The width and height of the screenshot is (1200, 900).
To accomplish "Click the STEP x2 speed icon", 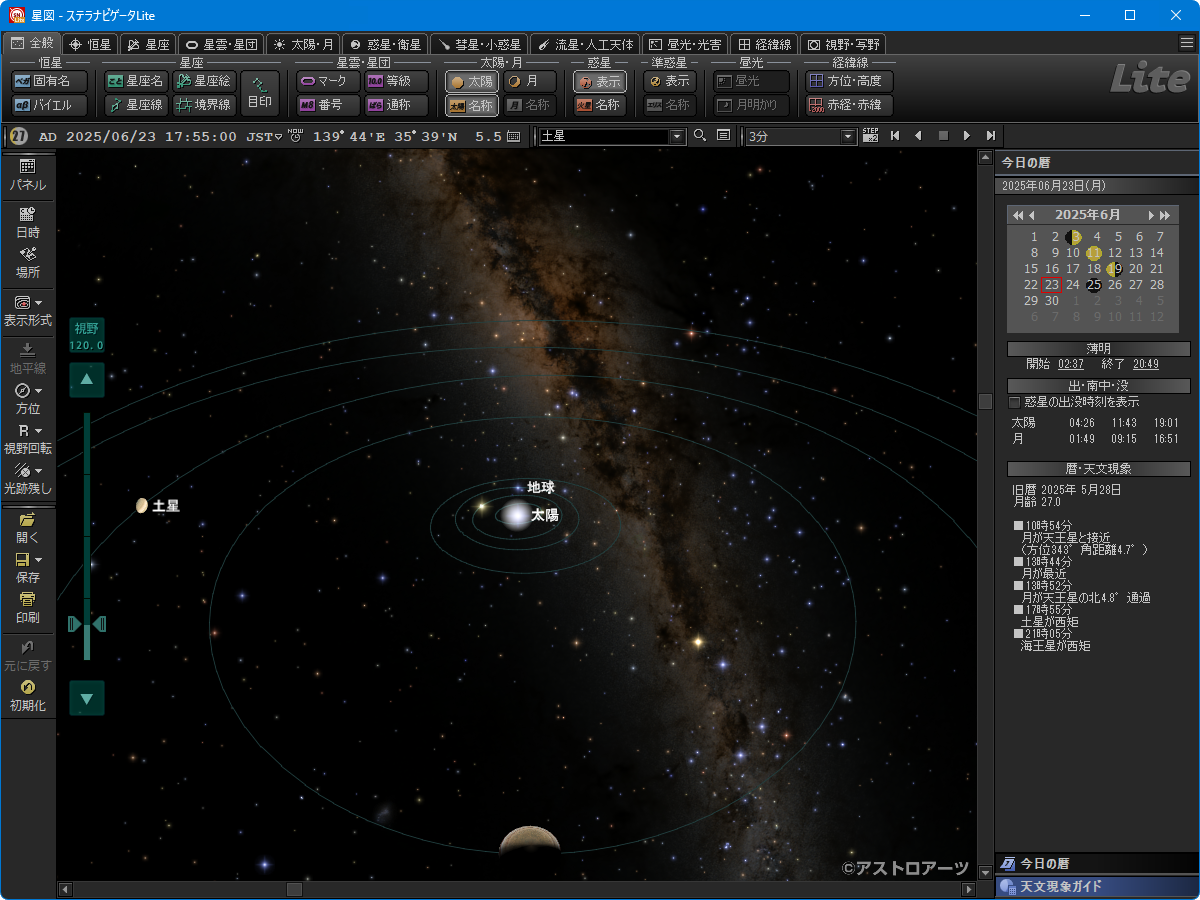I will pyautogui.click(x=870, y=136).
